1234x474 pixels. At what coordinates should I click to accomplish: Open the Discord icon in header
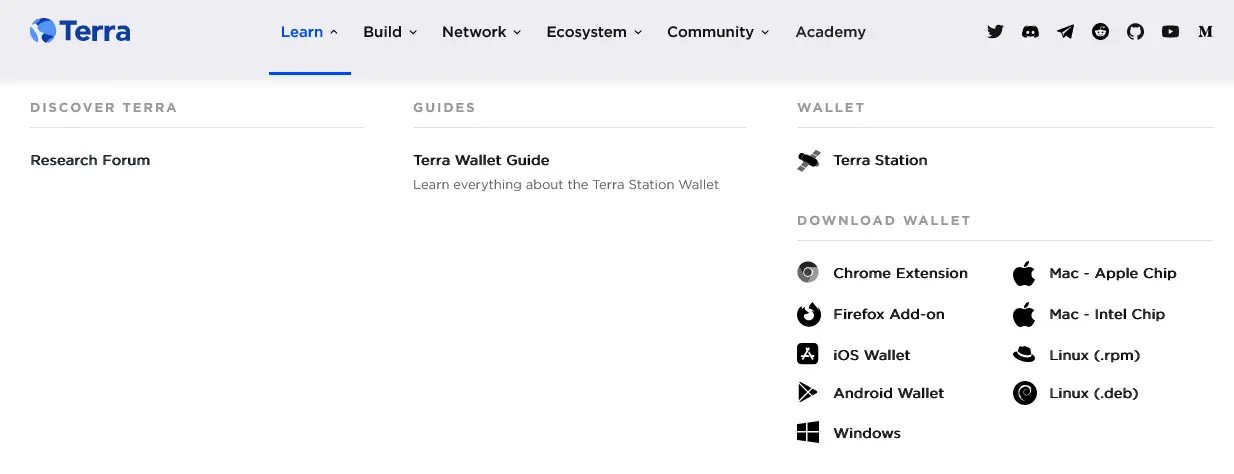pos(1030,32)
